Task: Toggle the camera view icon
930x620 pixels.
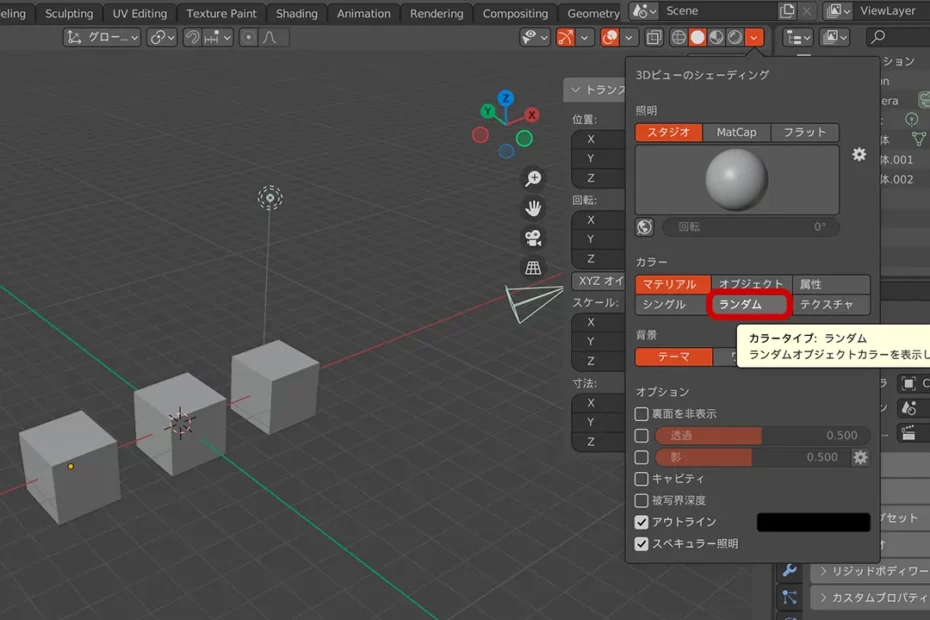Action: tap(533, 238)
